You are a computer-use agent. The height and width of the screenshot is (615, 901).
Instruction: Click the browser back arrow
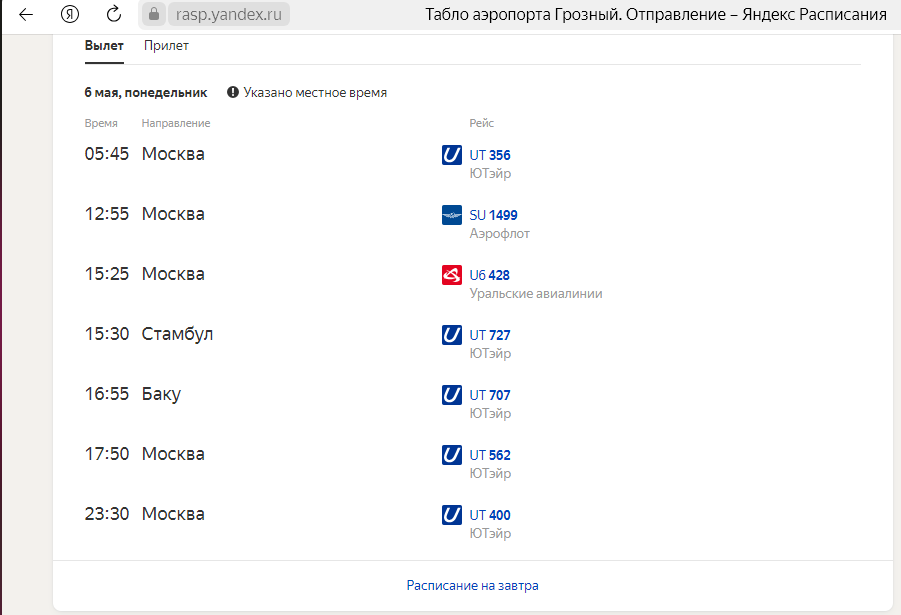tap(26, 14)
